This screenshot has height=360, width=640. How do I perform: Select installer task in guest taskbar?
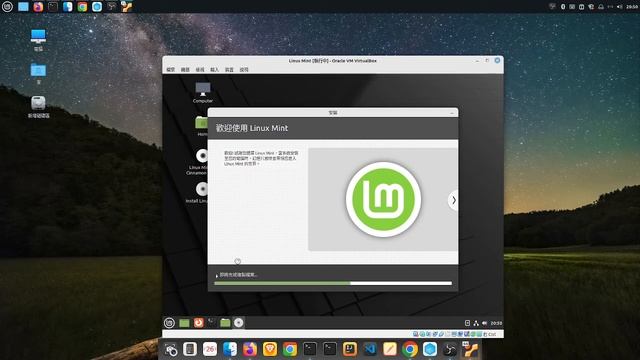pyautogui.click(x=239, y=323)
